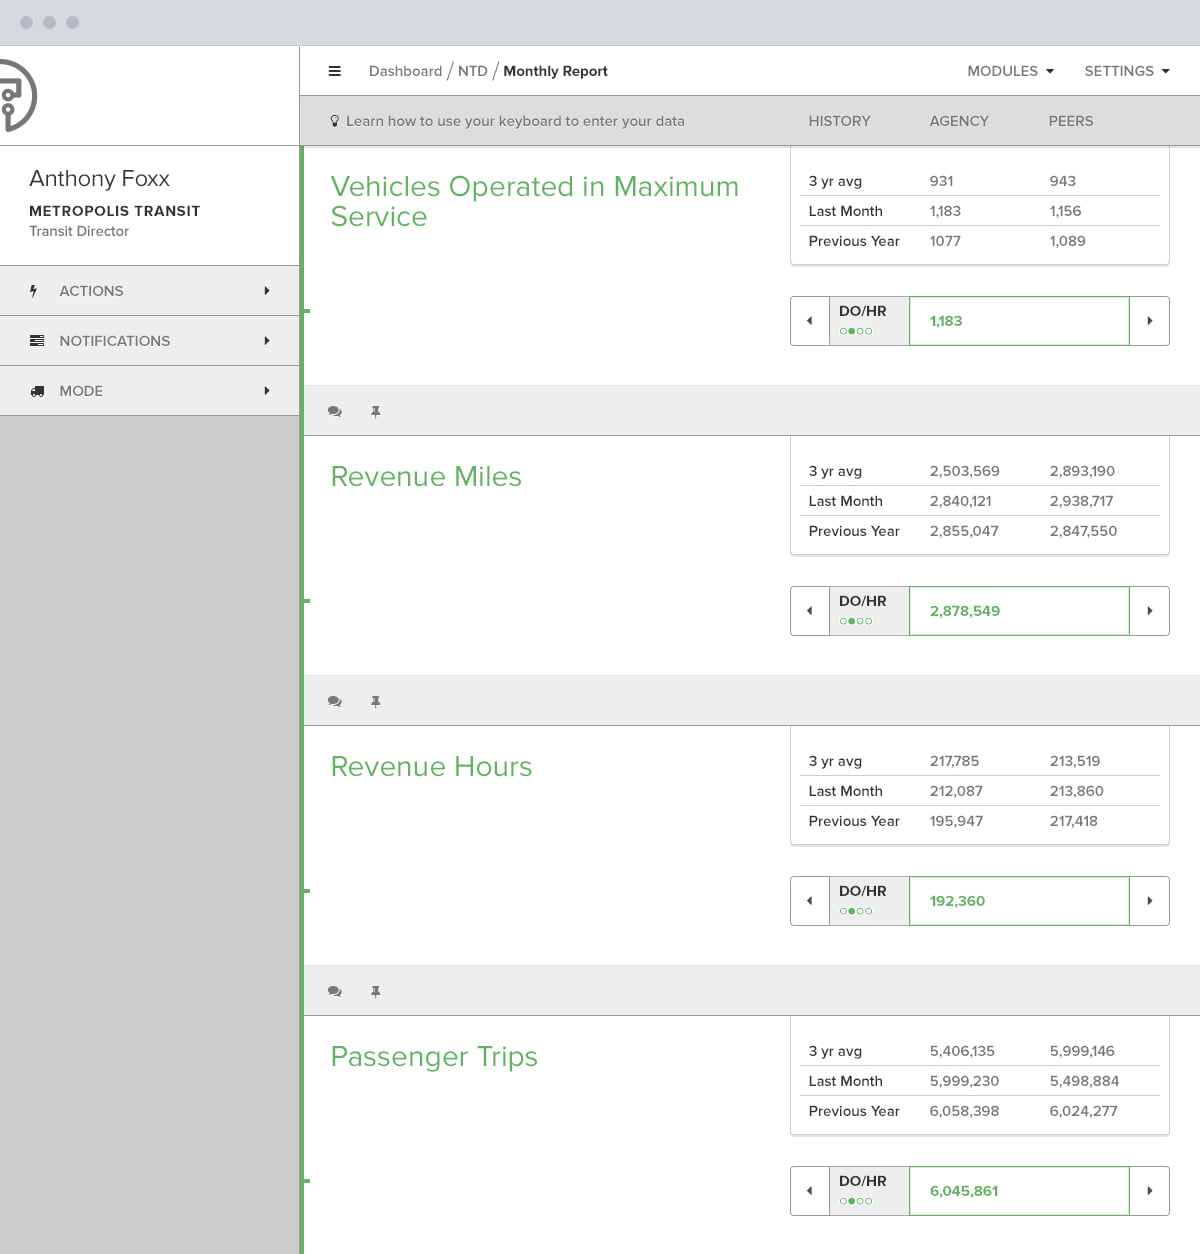The width and height of the screenshot is (1200, 1254).
Task: Select the Peers column header
Action: (1071, 121)
